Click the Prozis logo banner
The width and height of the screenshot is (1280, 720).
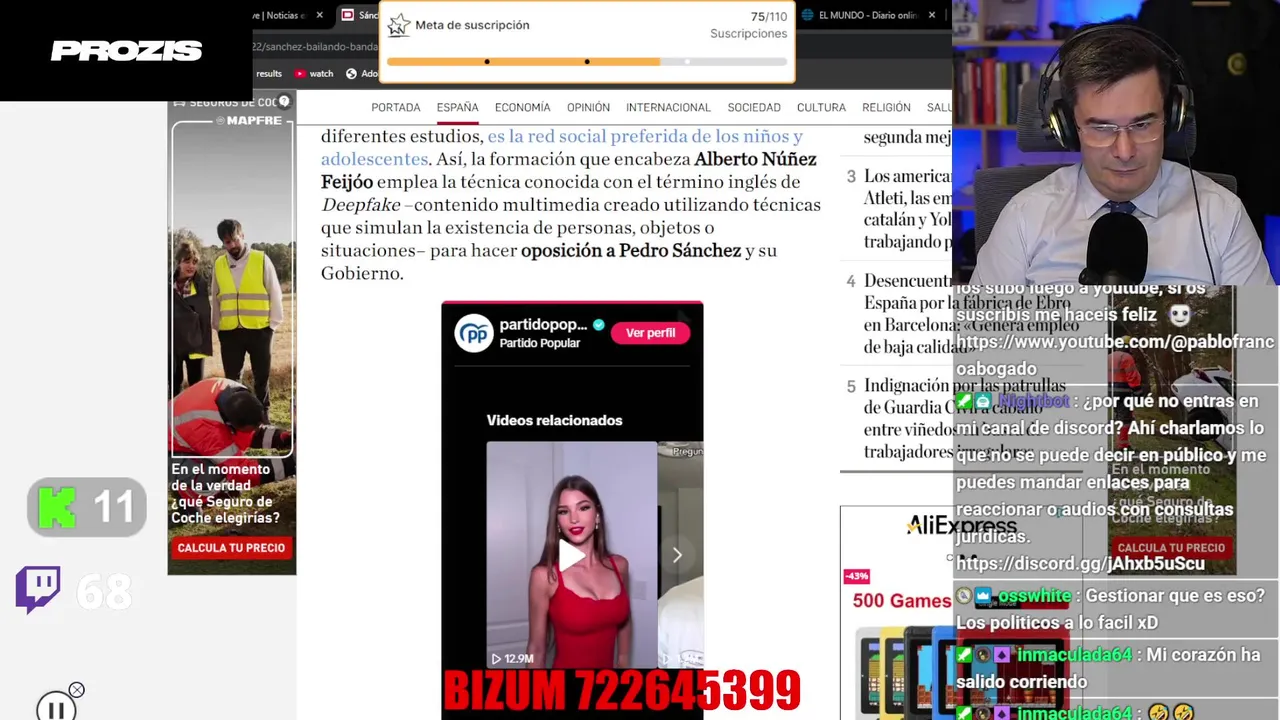coord(126,50)
